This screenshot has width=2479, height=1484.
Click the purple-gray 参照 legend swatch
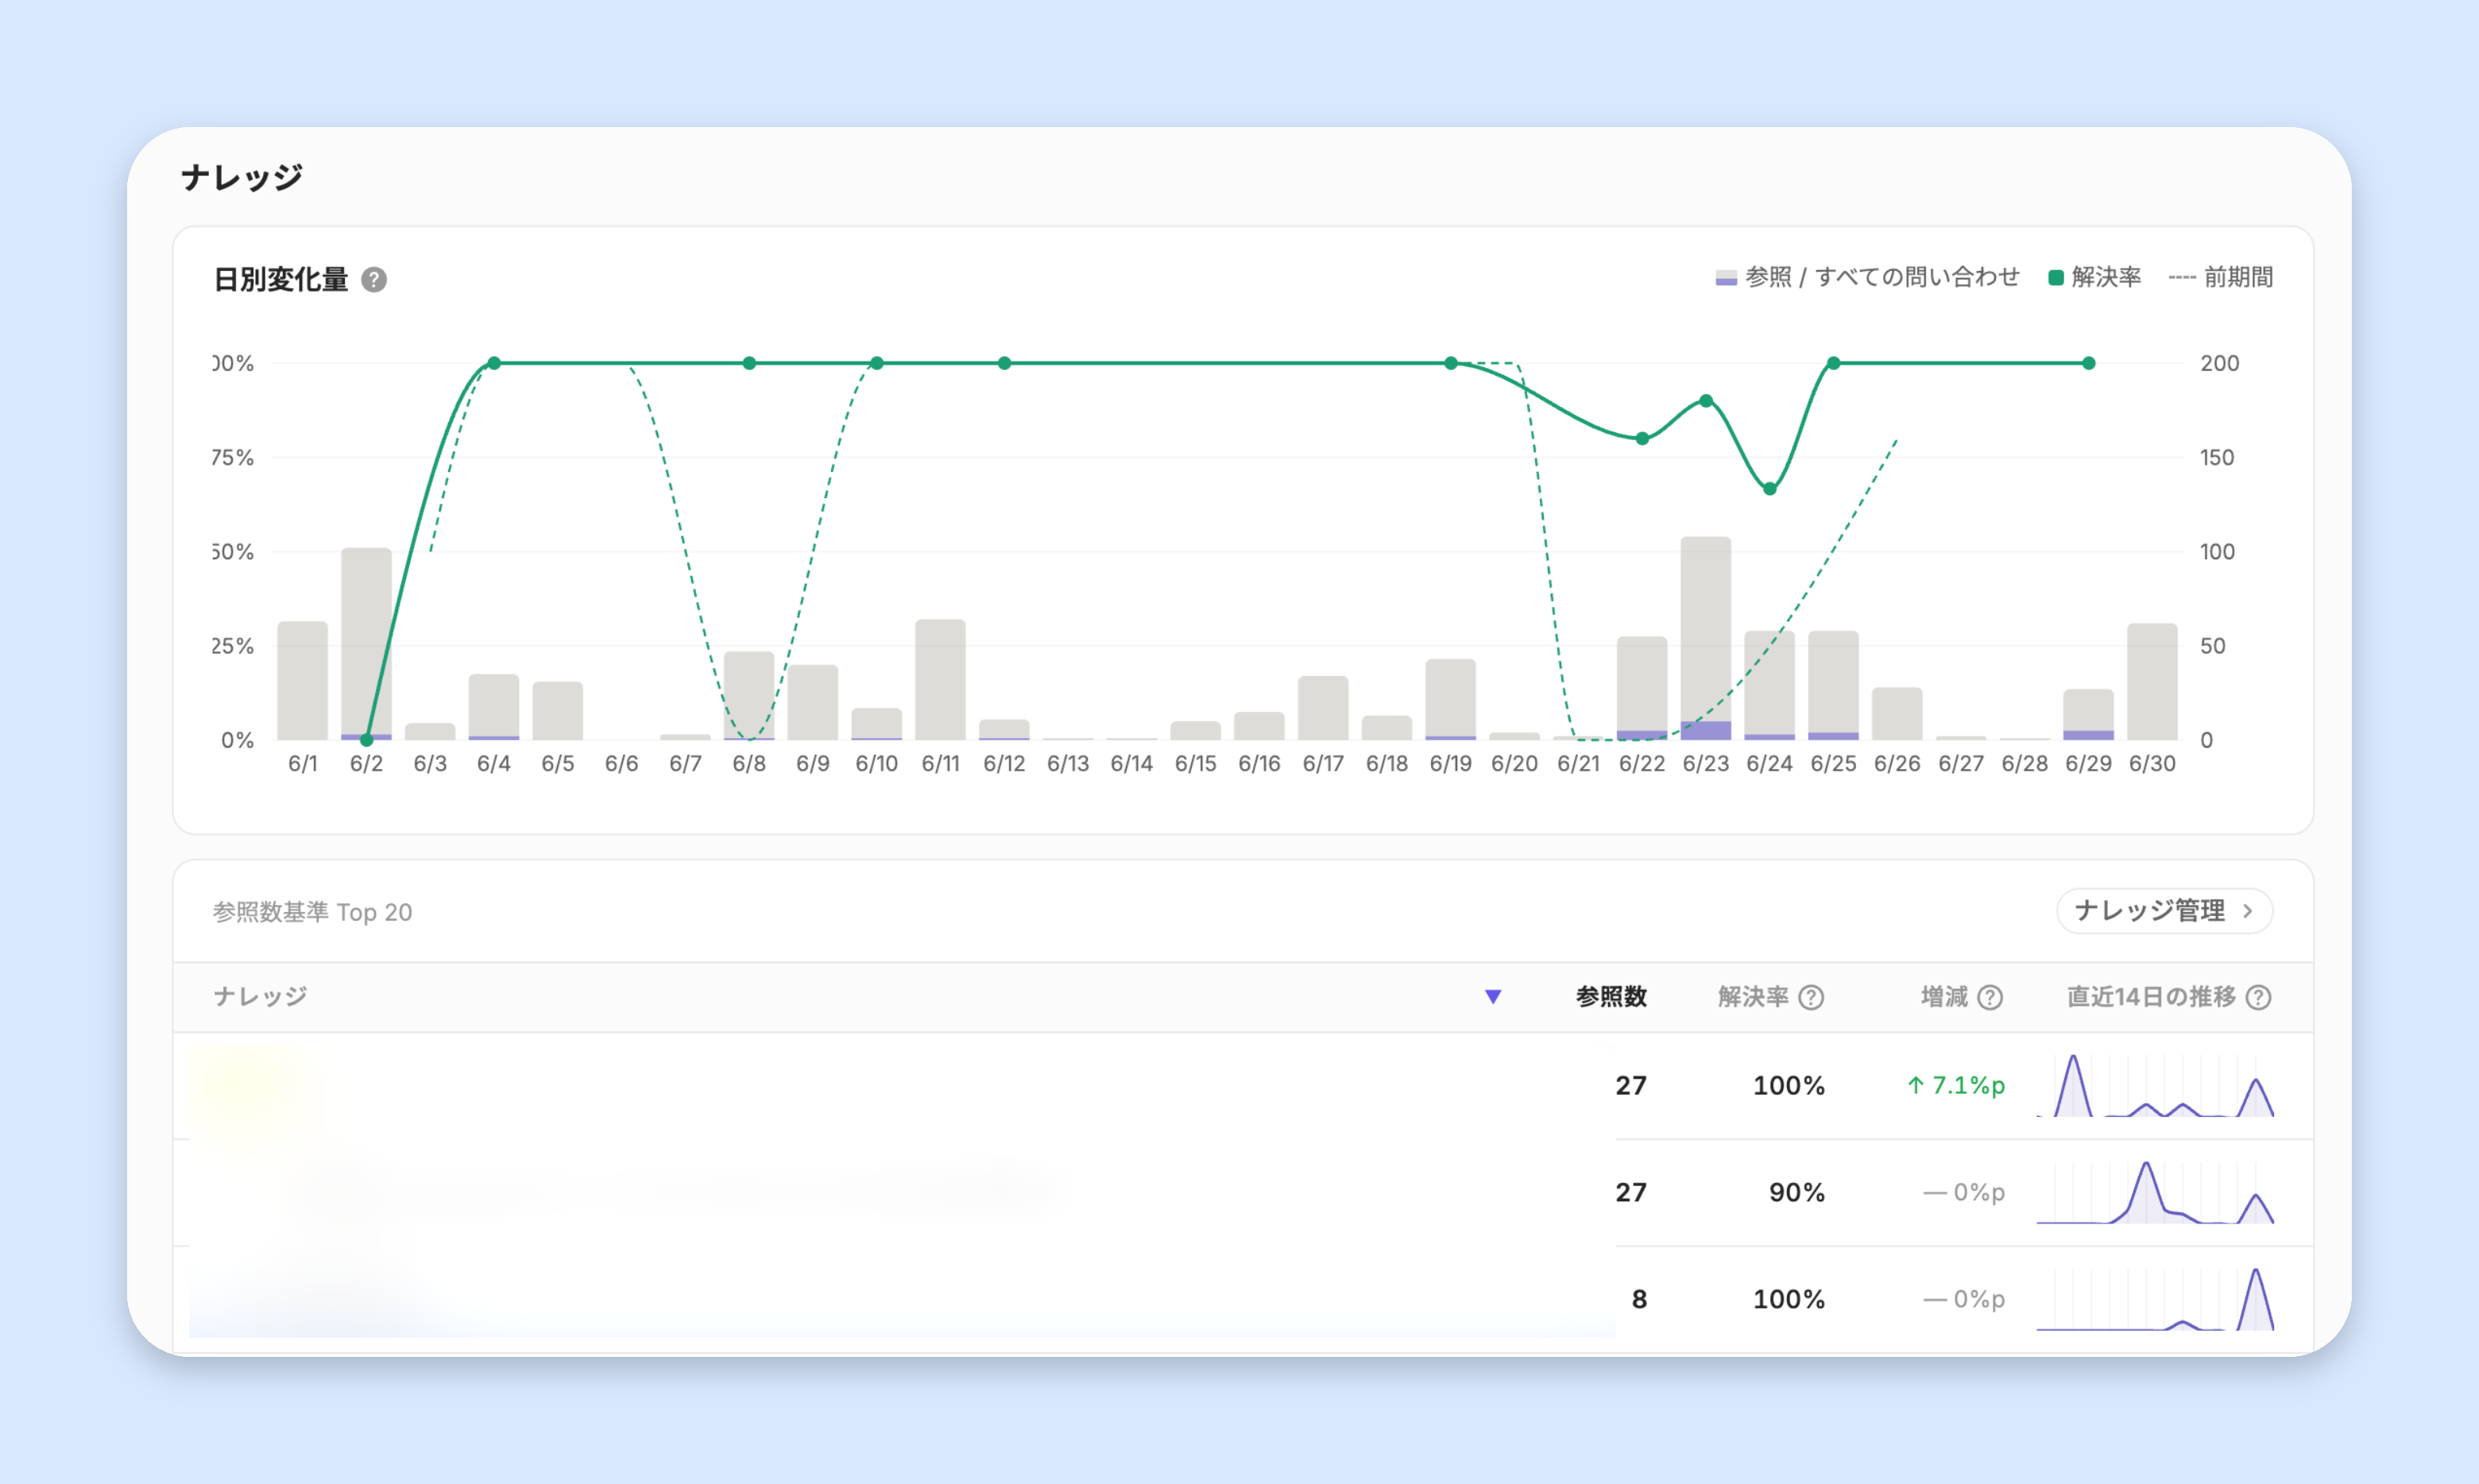click(x=1726, y=278)
